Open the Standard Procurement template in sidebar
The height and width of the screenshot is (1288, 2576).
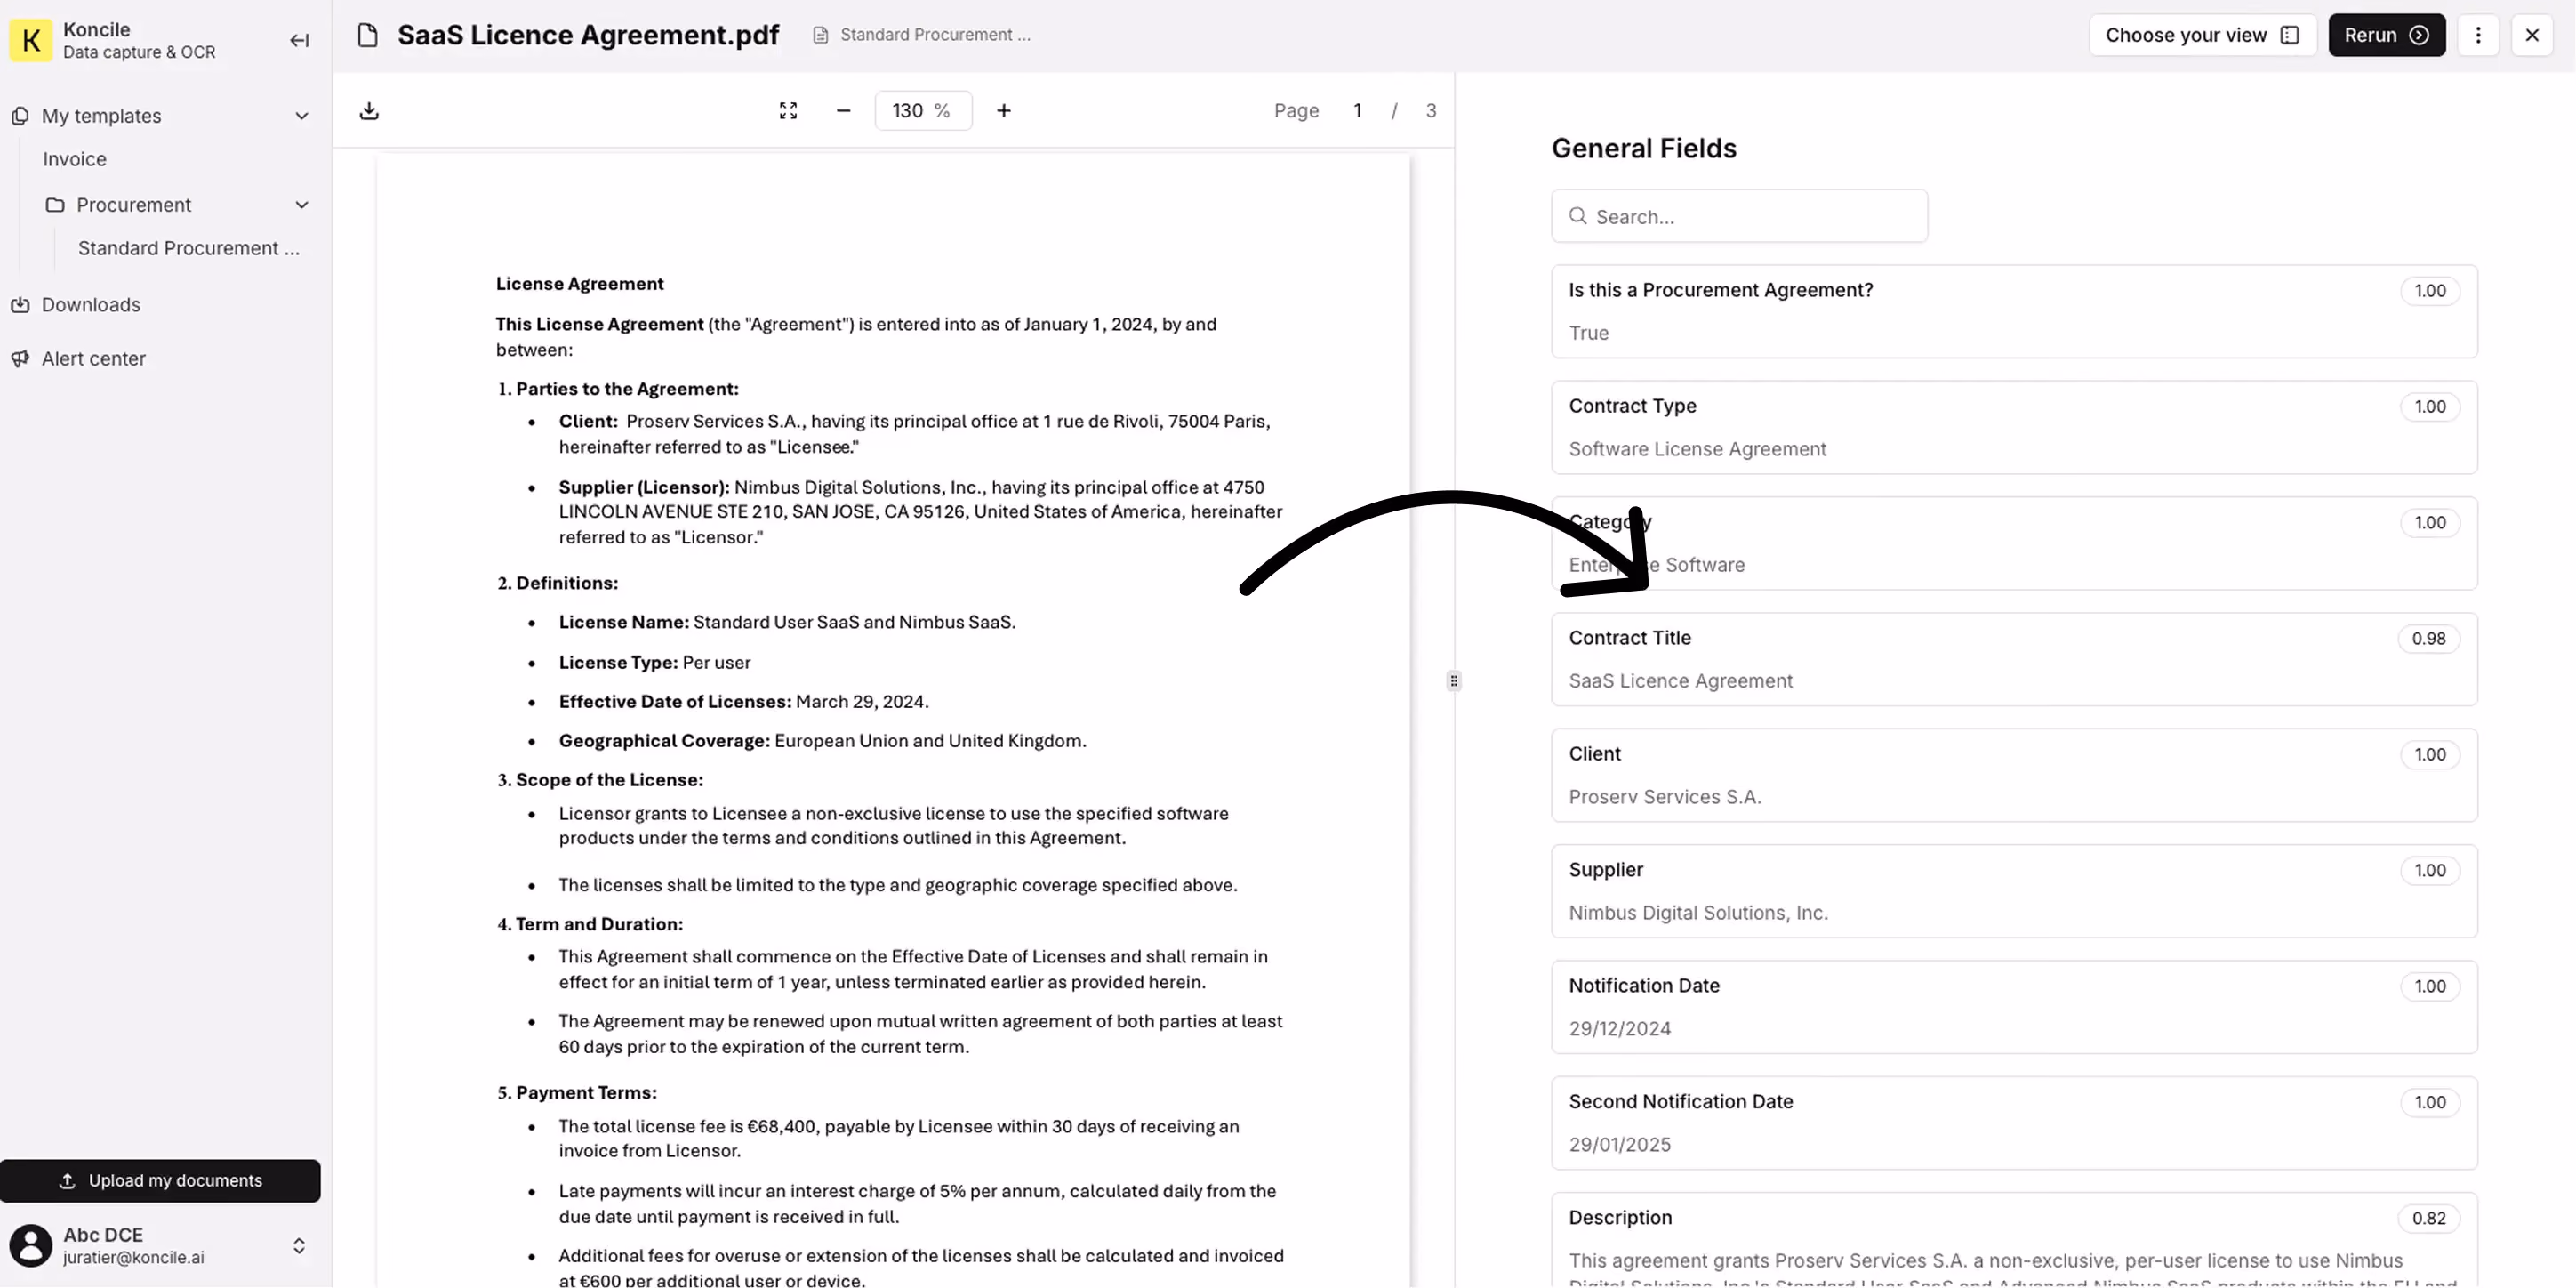point(189,248)
